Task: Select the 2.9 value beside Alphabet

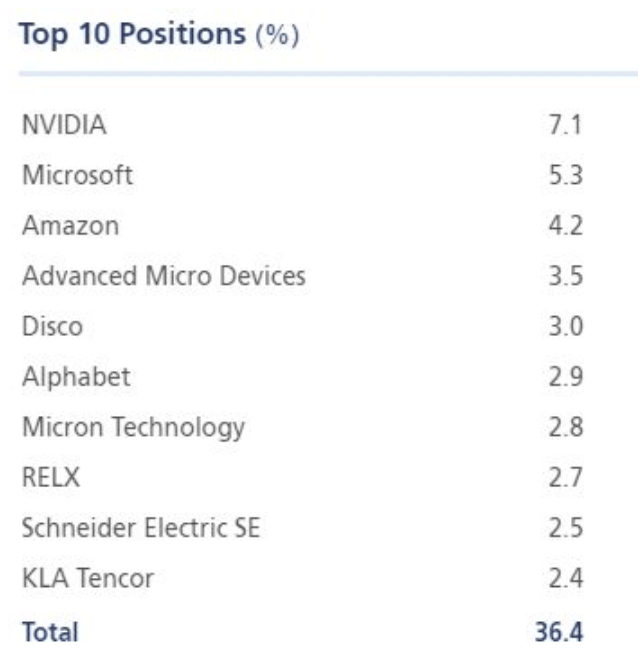Action: click(x=568, y=377)
